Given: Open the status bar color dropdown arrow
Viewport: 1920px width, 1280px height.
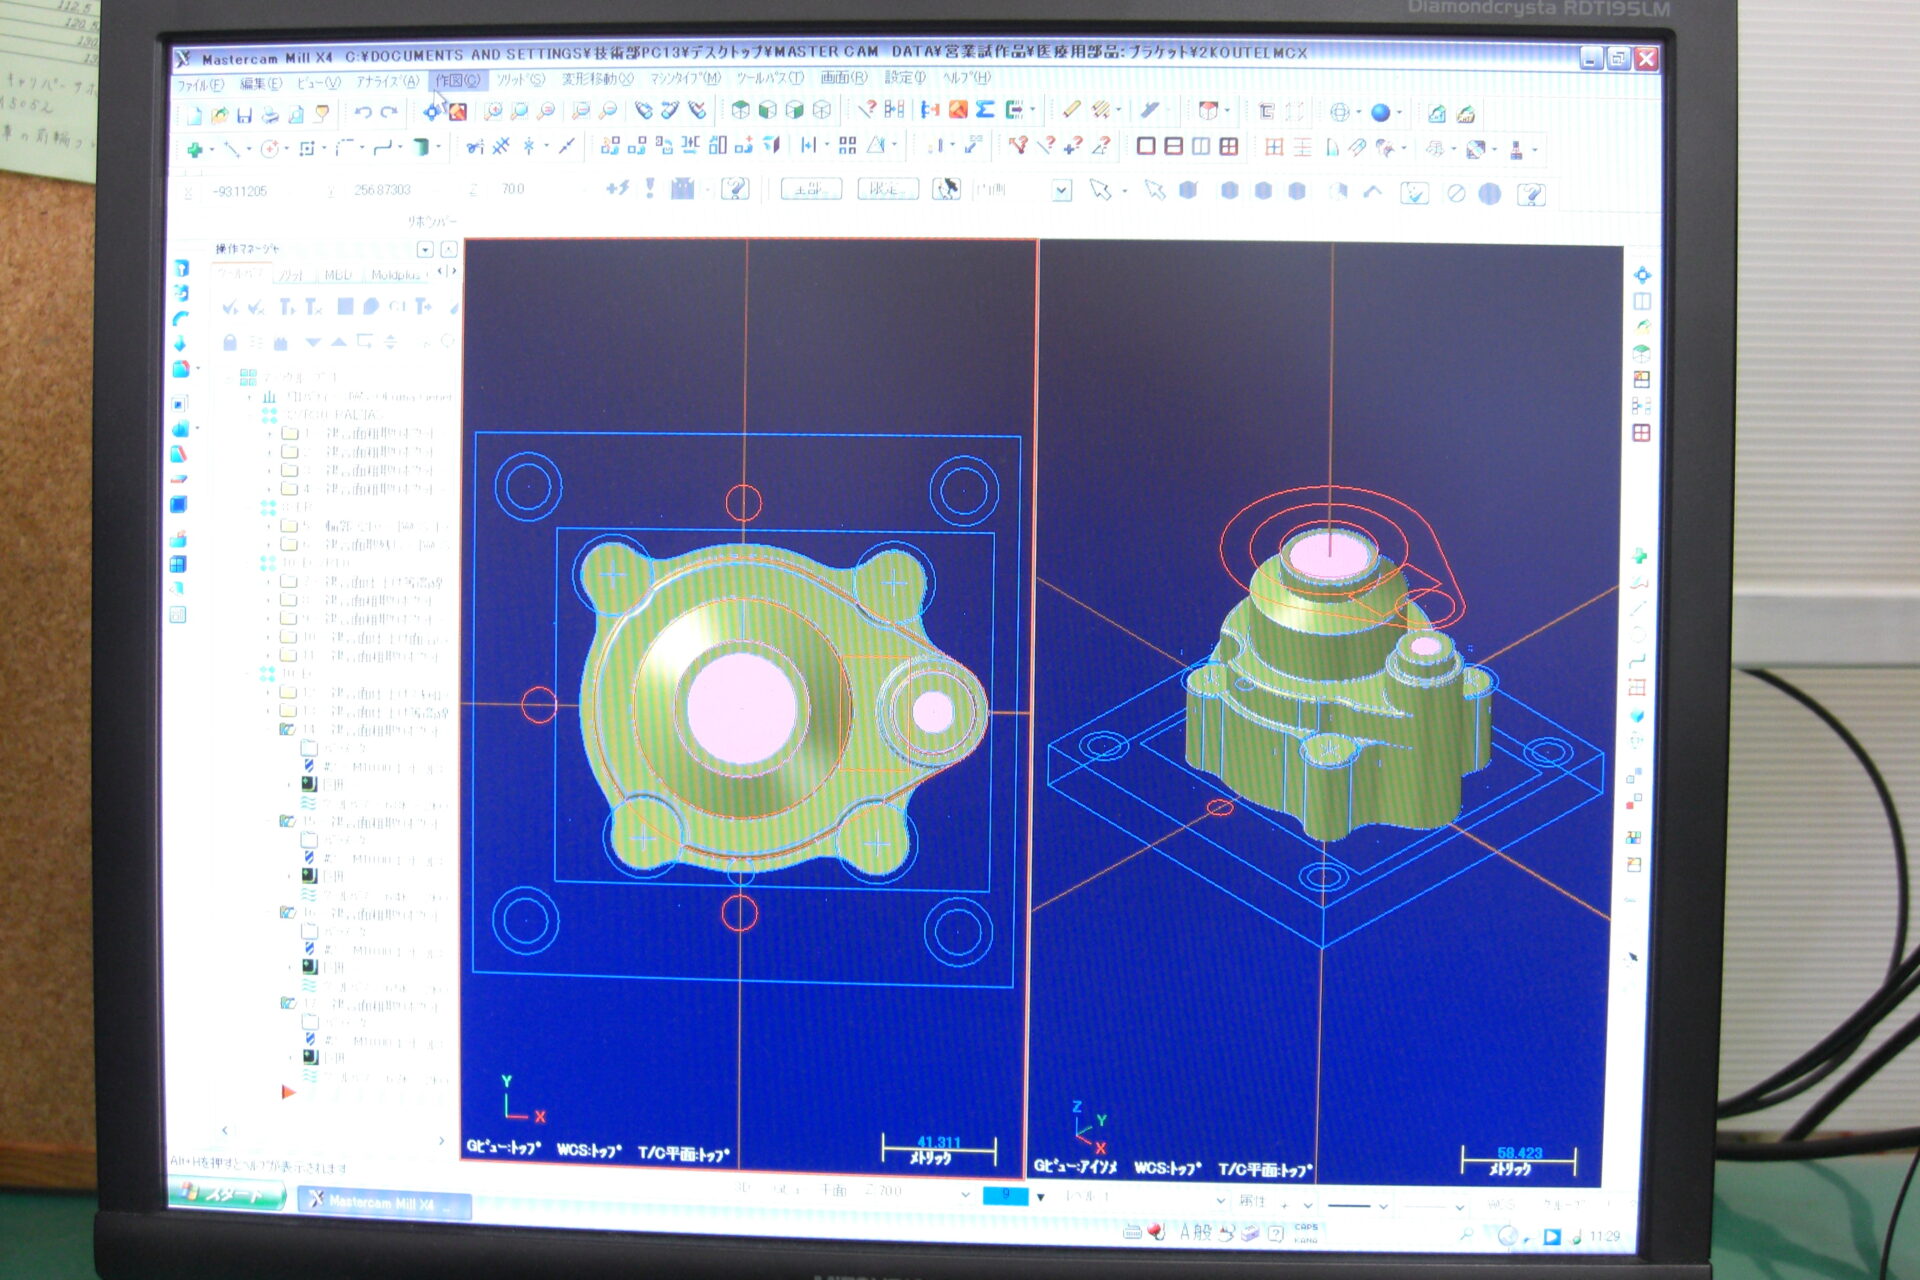Looking at the screenshot, I should [x=1041, y=1197].
